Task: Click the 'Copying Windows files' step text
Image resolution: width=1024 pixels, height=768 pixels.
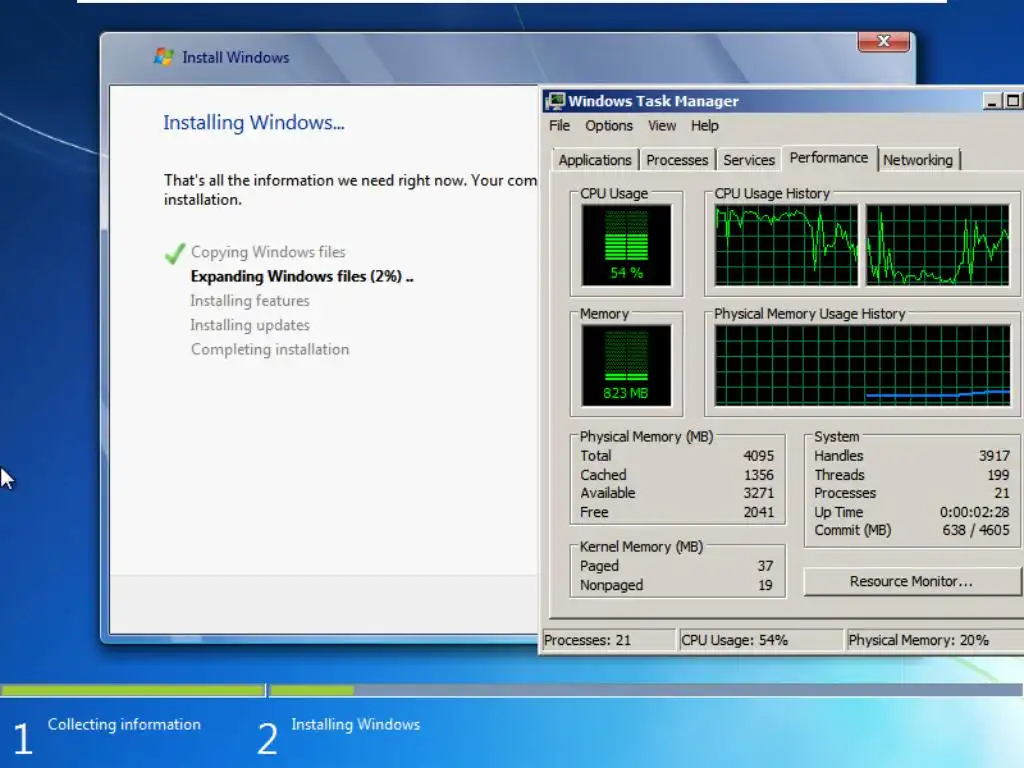Action: (268, 252)
